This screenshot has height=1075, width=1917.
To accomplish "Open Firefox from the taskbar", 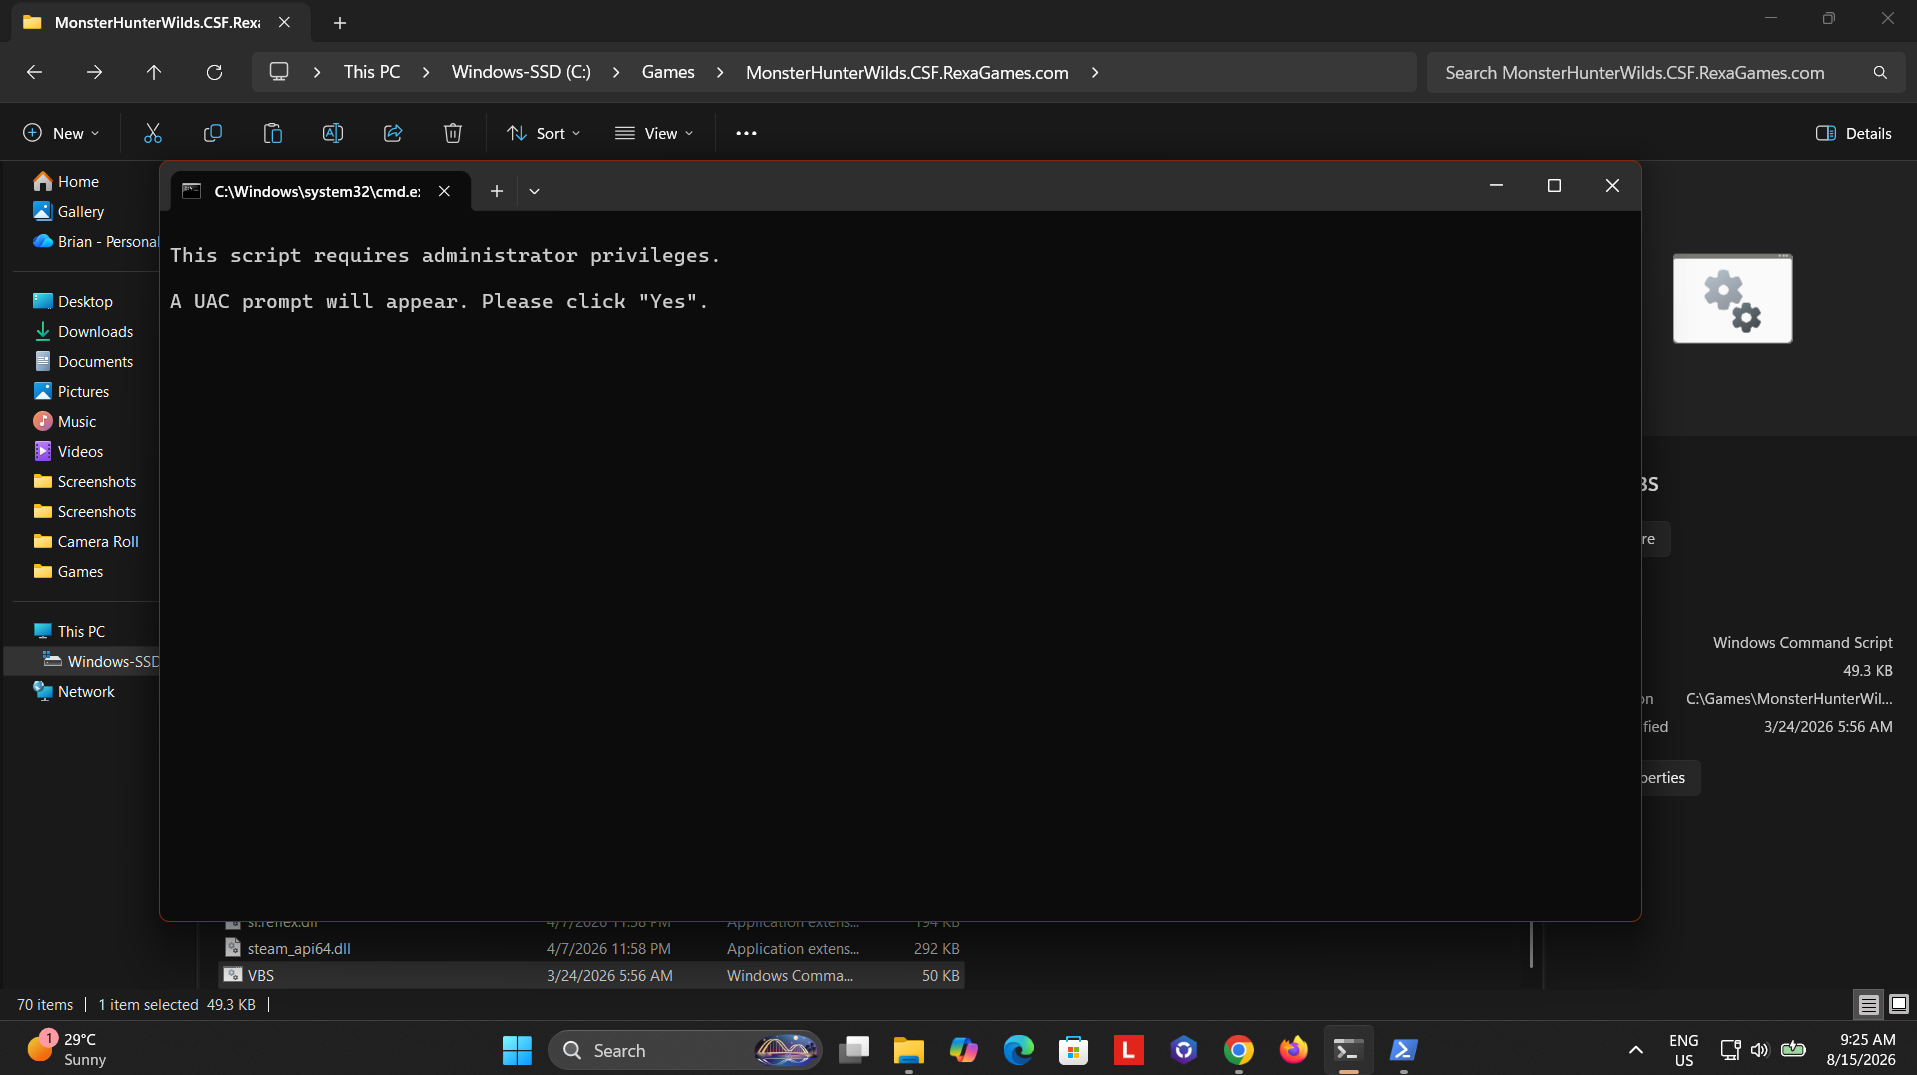I will pyautogui.click(x=1294, y=1050).
